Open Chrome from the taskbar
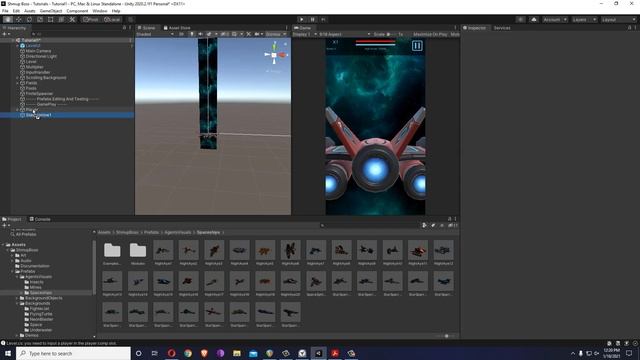This screenshot has height=360, width=640. click(x=188, y=353)
